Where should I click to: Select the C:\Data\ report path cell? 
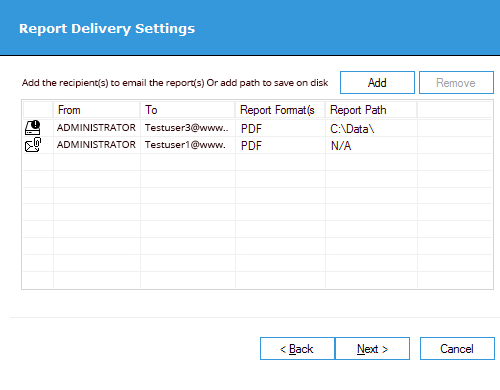pyautogui.click(x=371, y=128)
